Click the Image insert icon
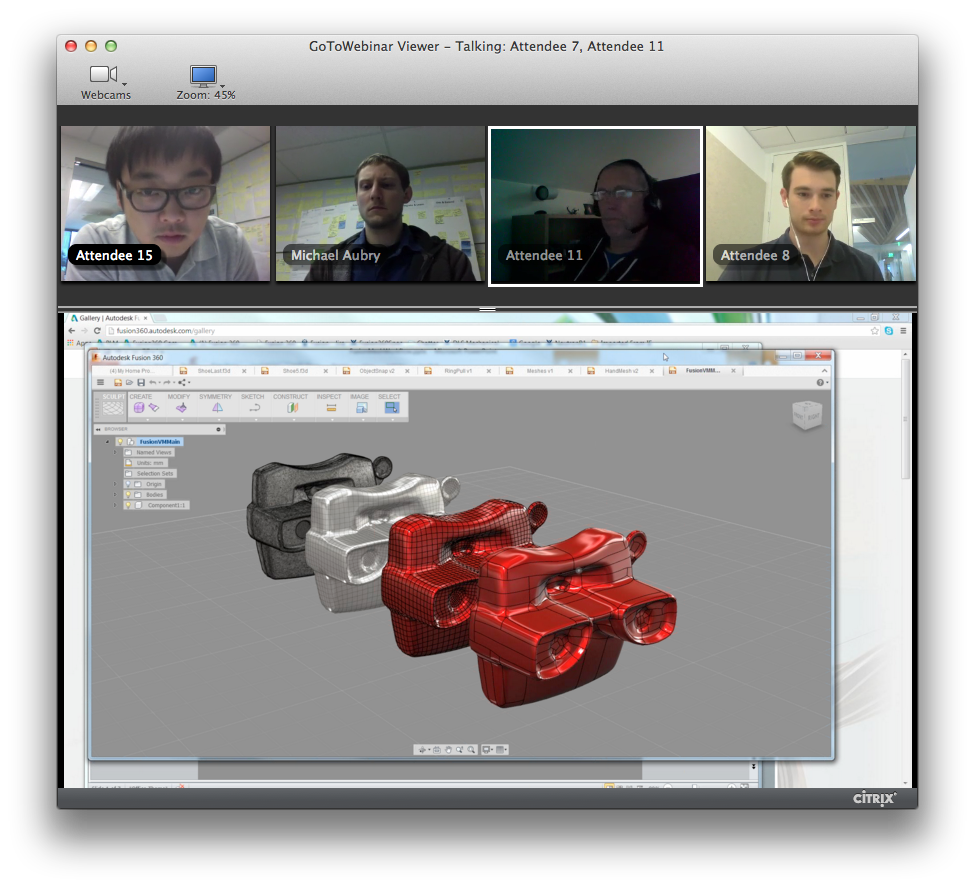The image size is (975, 888). tap(361, 408)
